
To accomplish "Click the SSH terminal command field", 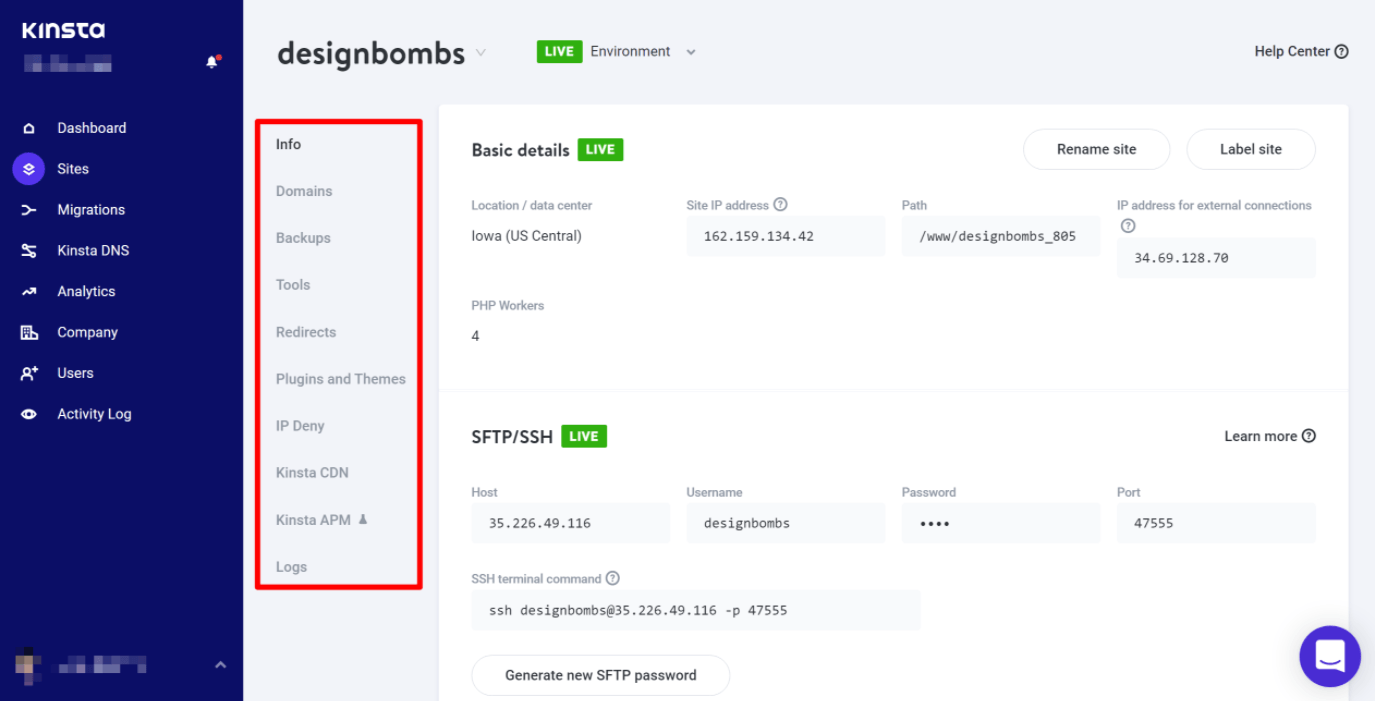I will point(696,610).
